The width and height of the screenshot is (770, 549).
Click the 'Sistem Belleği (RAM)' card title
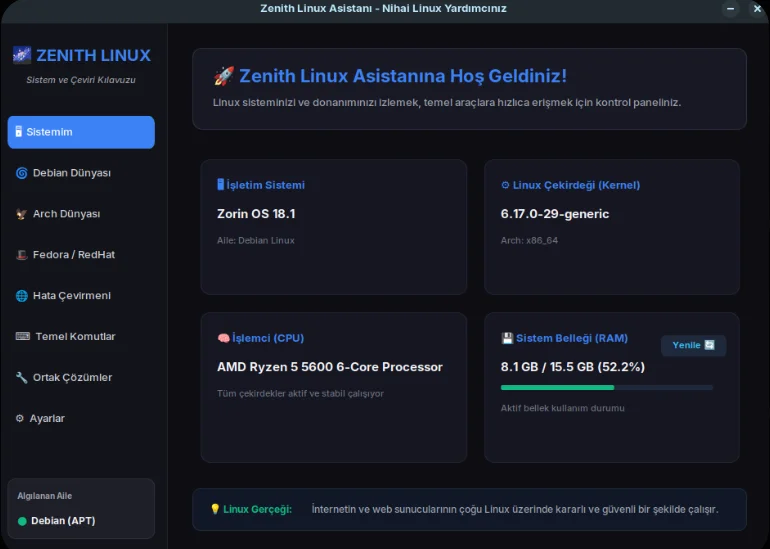click(x=572, y=338)
